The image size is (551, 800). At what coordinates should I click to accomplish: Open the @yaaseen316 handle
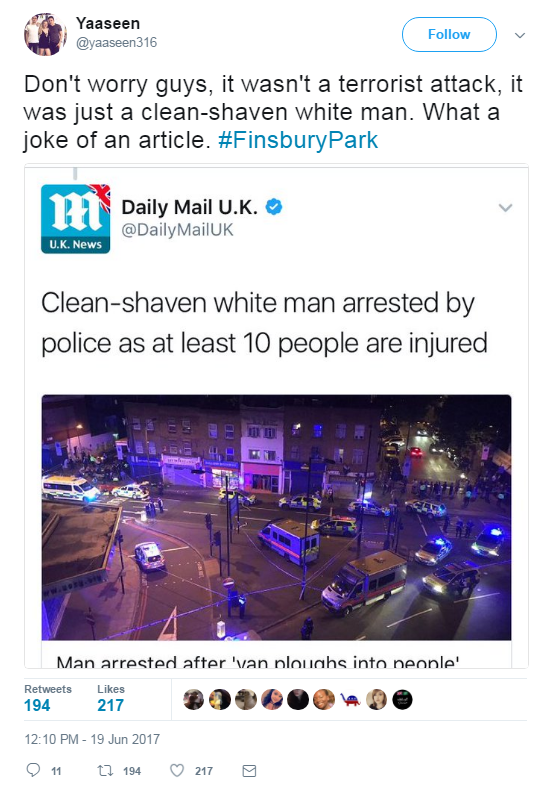pyautogui.click(x=116, y=42)
